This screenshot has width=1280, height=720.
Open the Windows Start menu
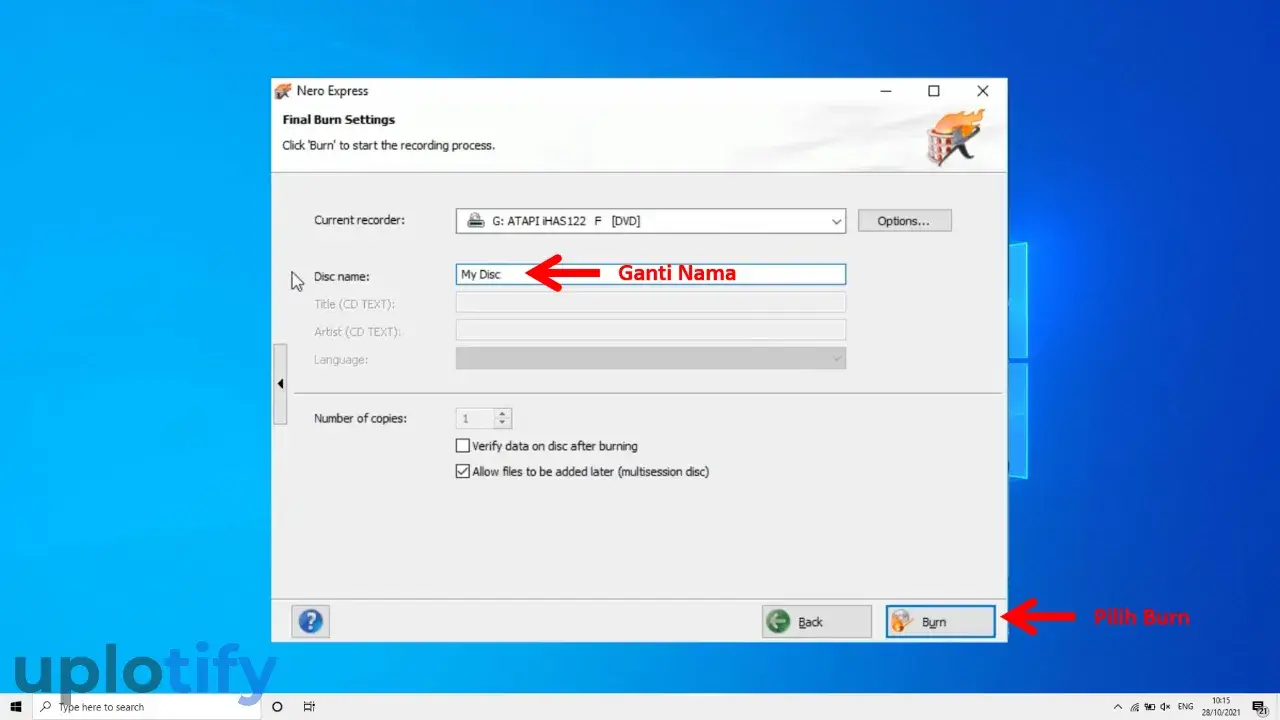(16, 707)
